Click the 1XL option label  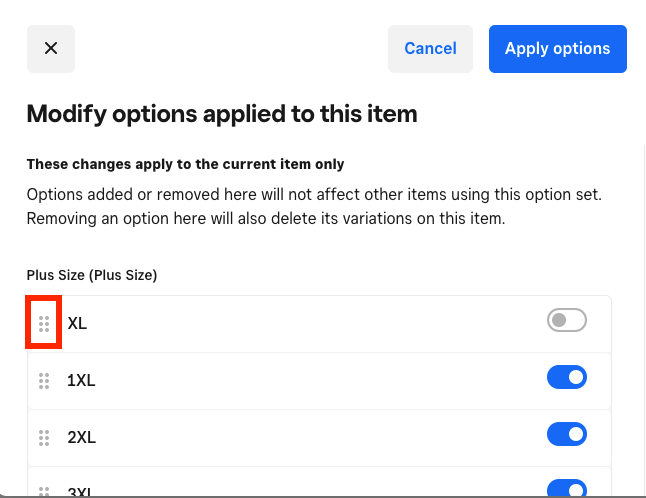pos(81,380)
